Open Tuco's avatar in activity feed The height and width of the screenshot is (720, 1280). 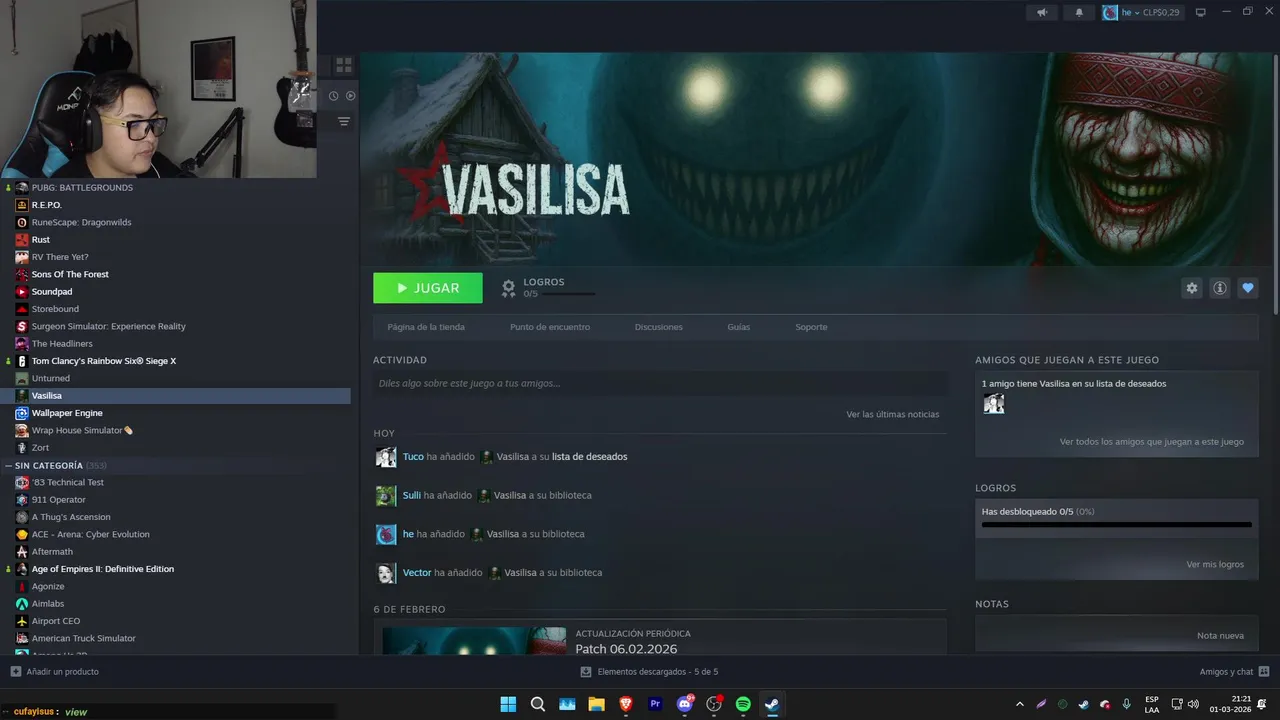coord(386,457)
